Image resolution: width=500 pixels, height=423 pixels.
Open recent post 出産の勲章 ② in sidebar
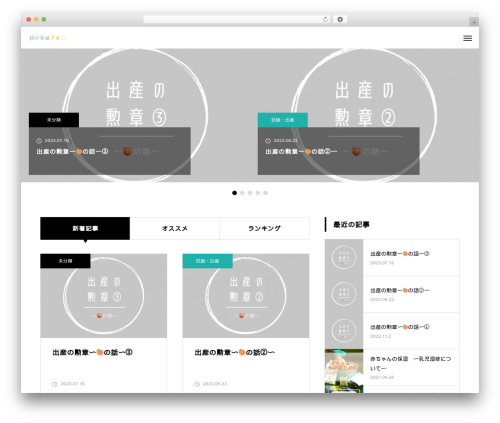pyautogui.click(x=400, y=290)
